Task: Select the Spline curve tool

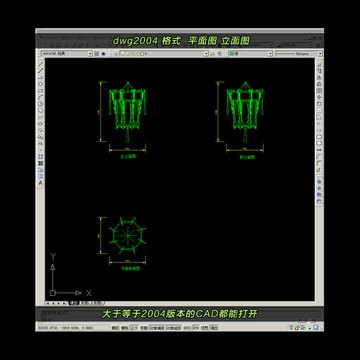Action: click(41, 117)
